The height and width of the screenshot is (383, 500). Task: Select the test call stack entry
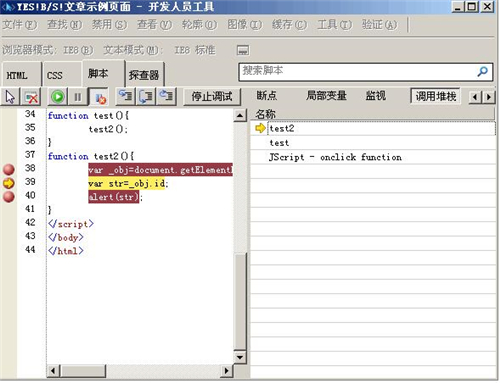tap(373, 143)
